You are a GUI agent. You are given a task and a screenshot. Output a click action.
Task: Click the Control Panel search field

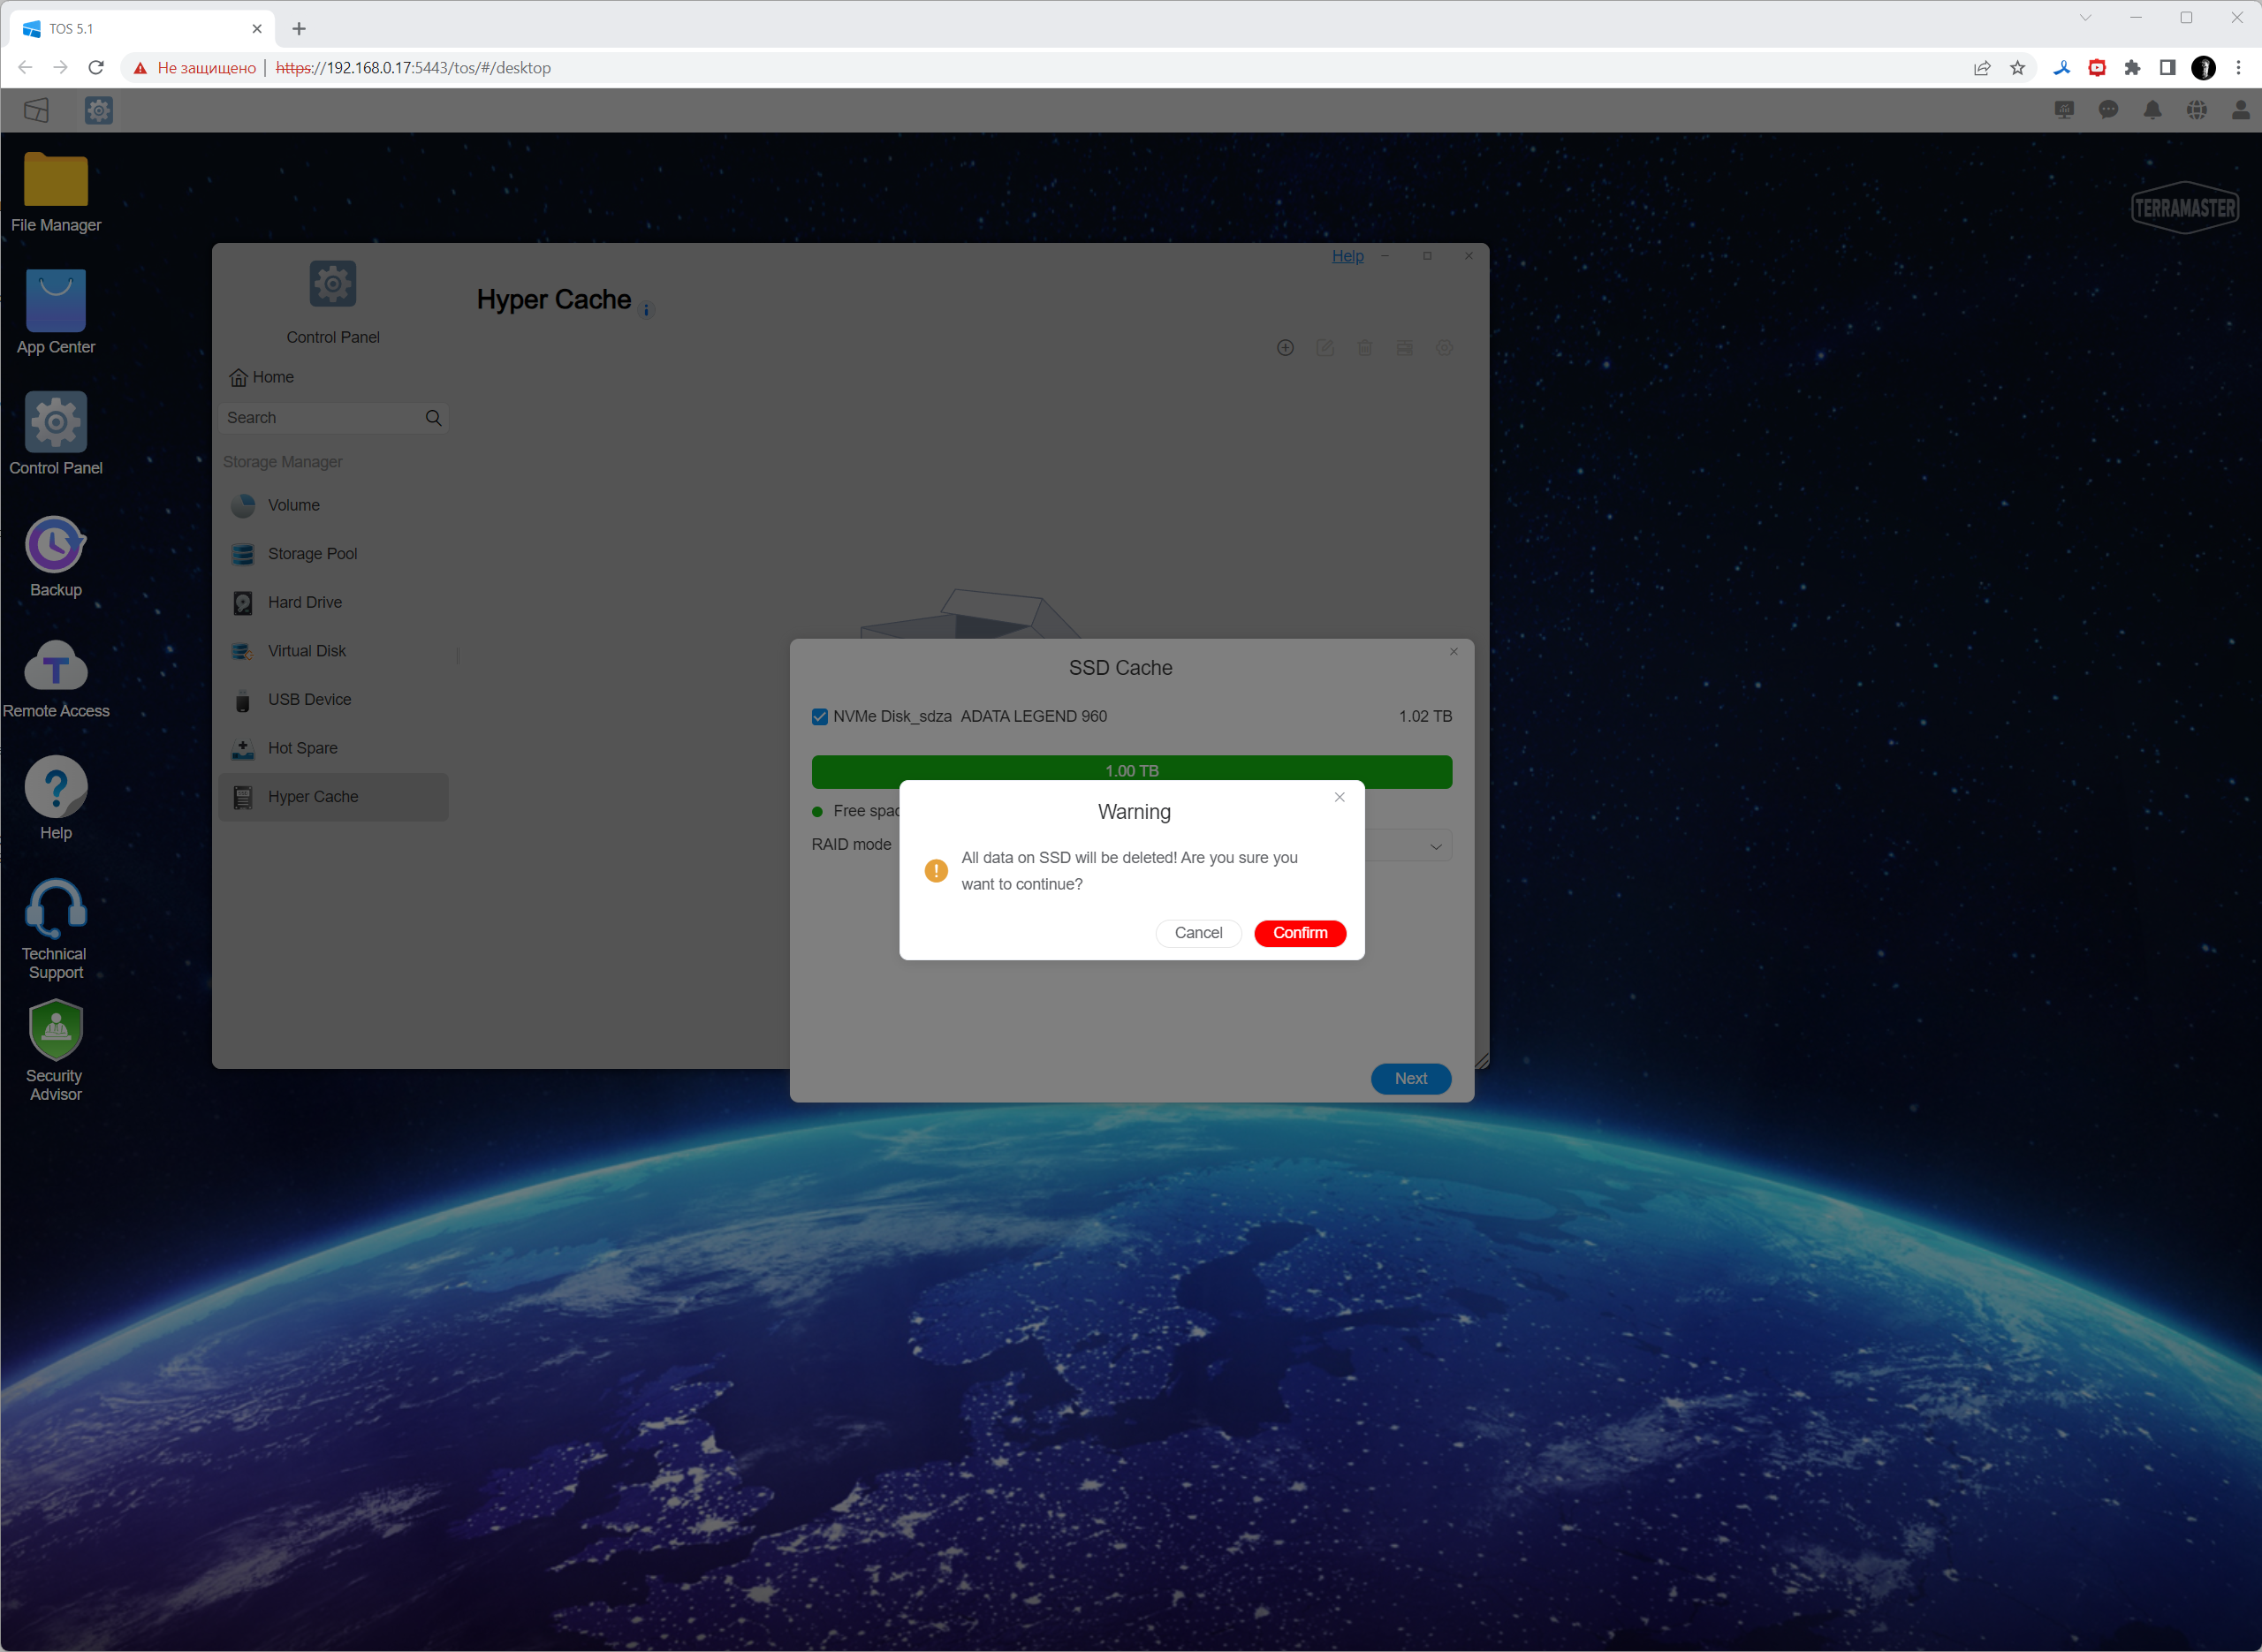click(x=320, y=418)
